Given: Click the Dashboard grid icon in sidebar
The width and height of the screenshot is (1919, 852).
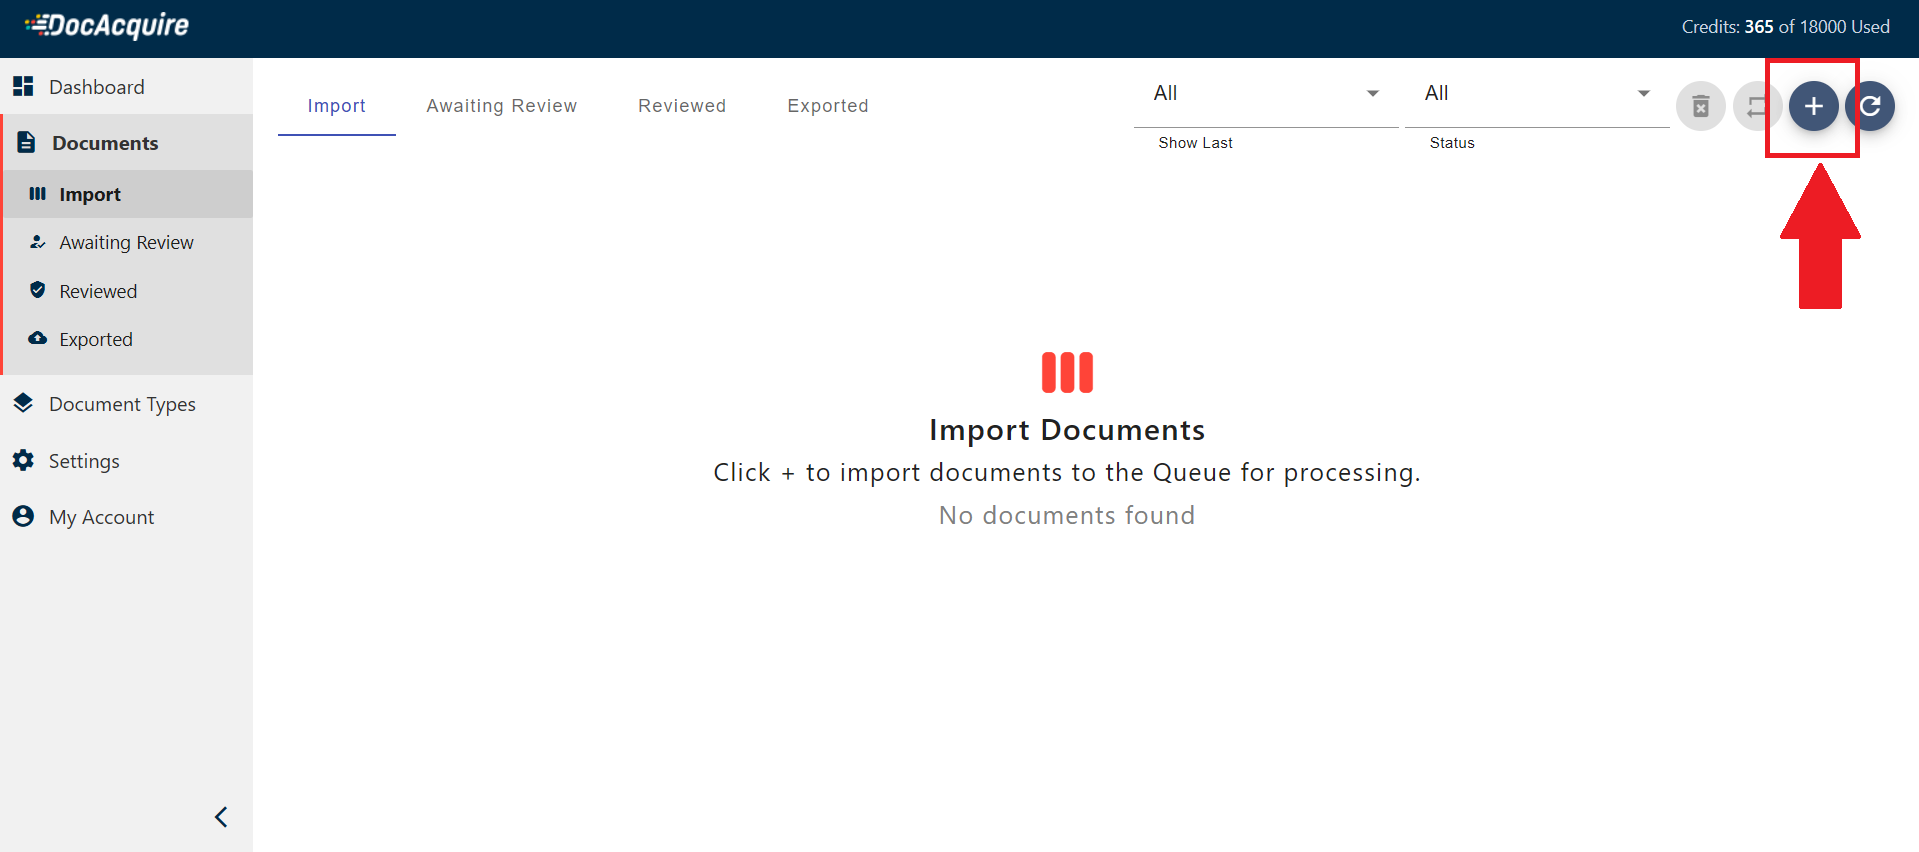Looking at the screenshot, I should [23, 87].
